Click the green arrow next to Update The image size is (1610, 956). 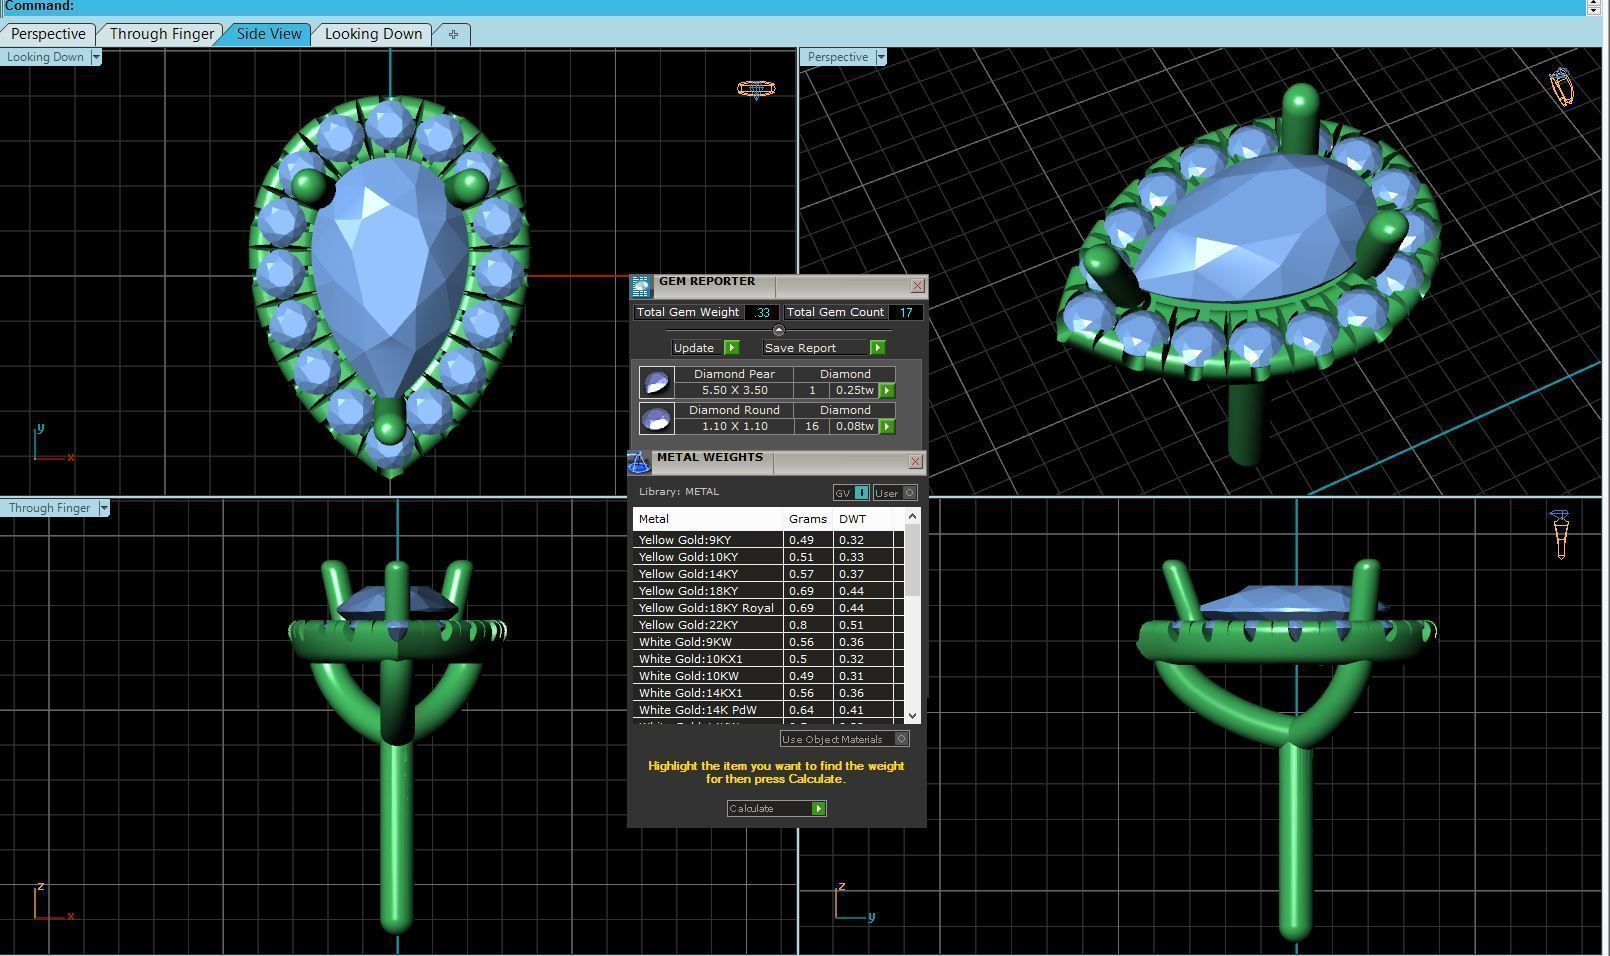pos(732,348)
